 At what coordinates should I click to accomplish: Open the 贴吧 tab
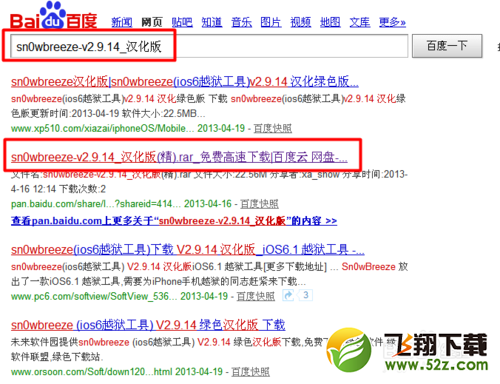point(182,22)
